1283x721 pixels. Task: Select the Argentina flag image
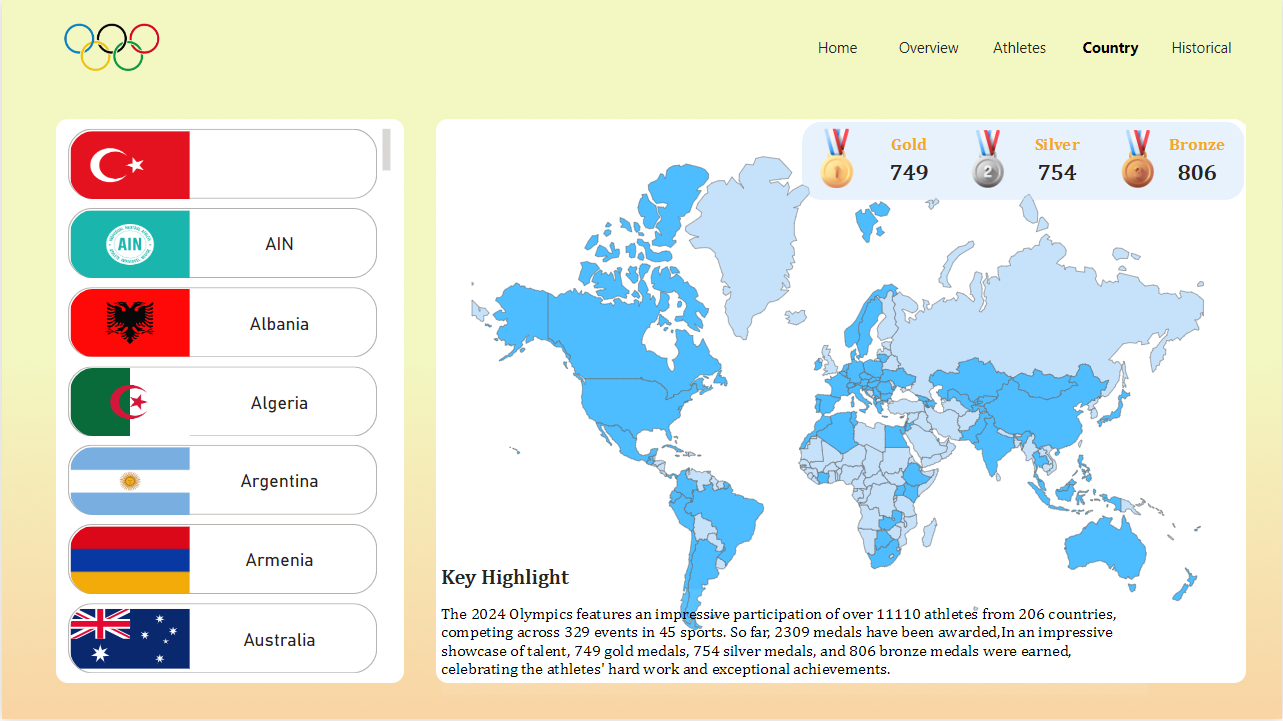coord(130,481)
